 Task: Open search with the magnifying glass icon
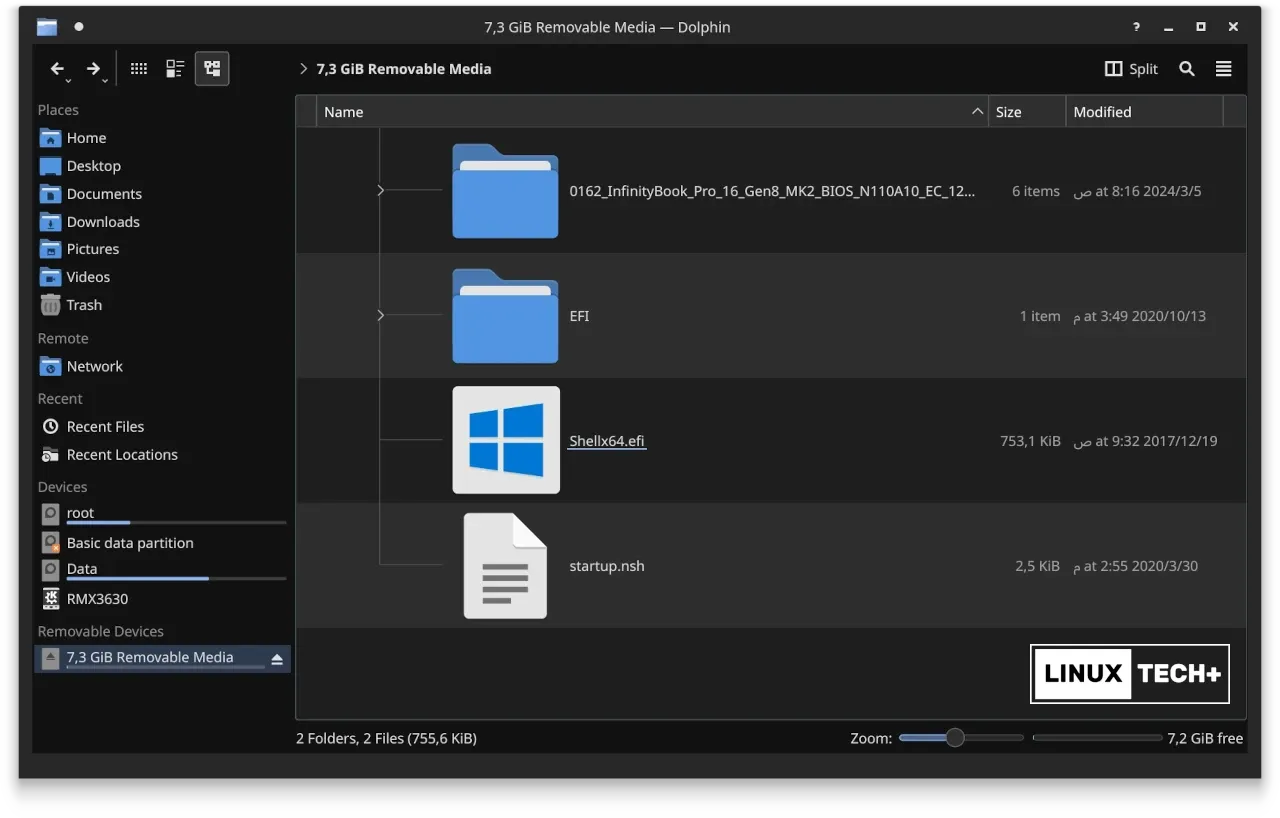[x=1186, y=69]
